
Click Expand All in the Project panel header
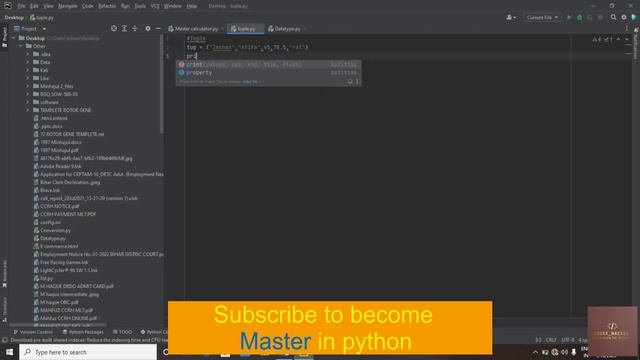pos(124,29)
